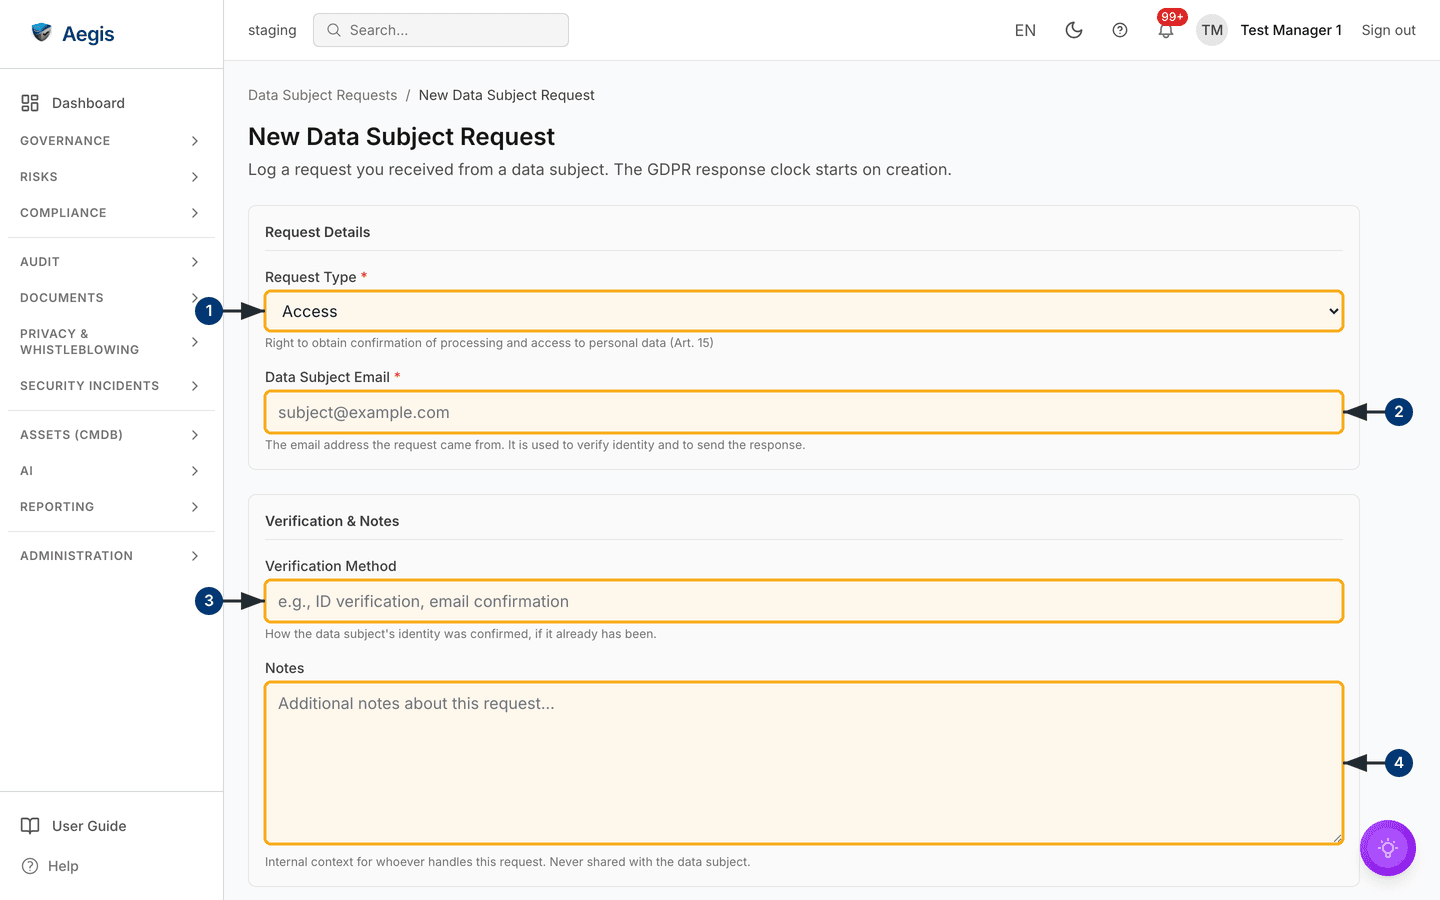1440x900 pixels.
Task: Click the Aegis shield logo
Action: click(x=41, y=33)
